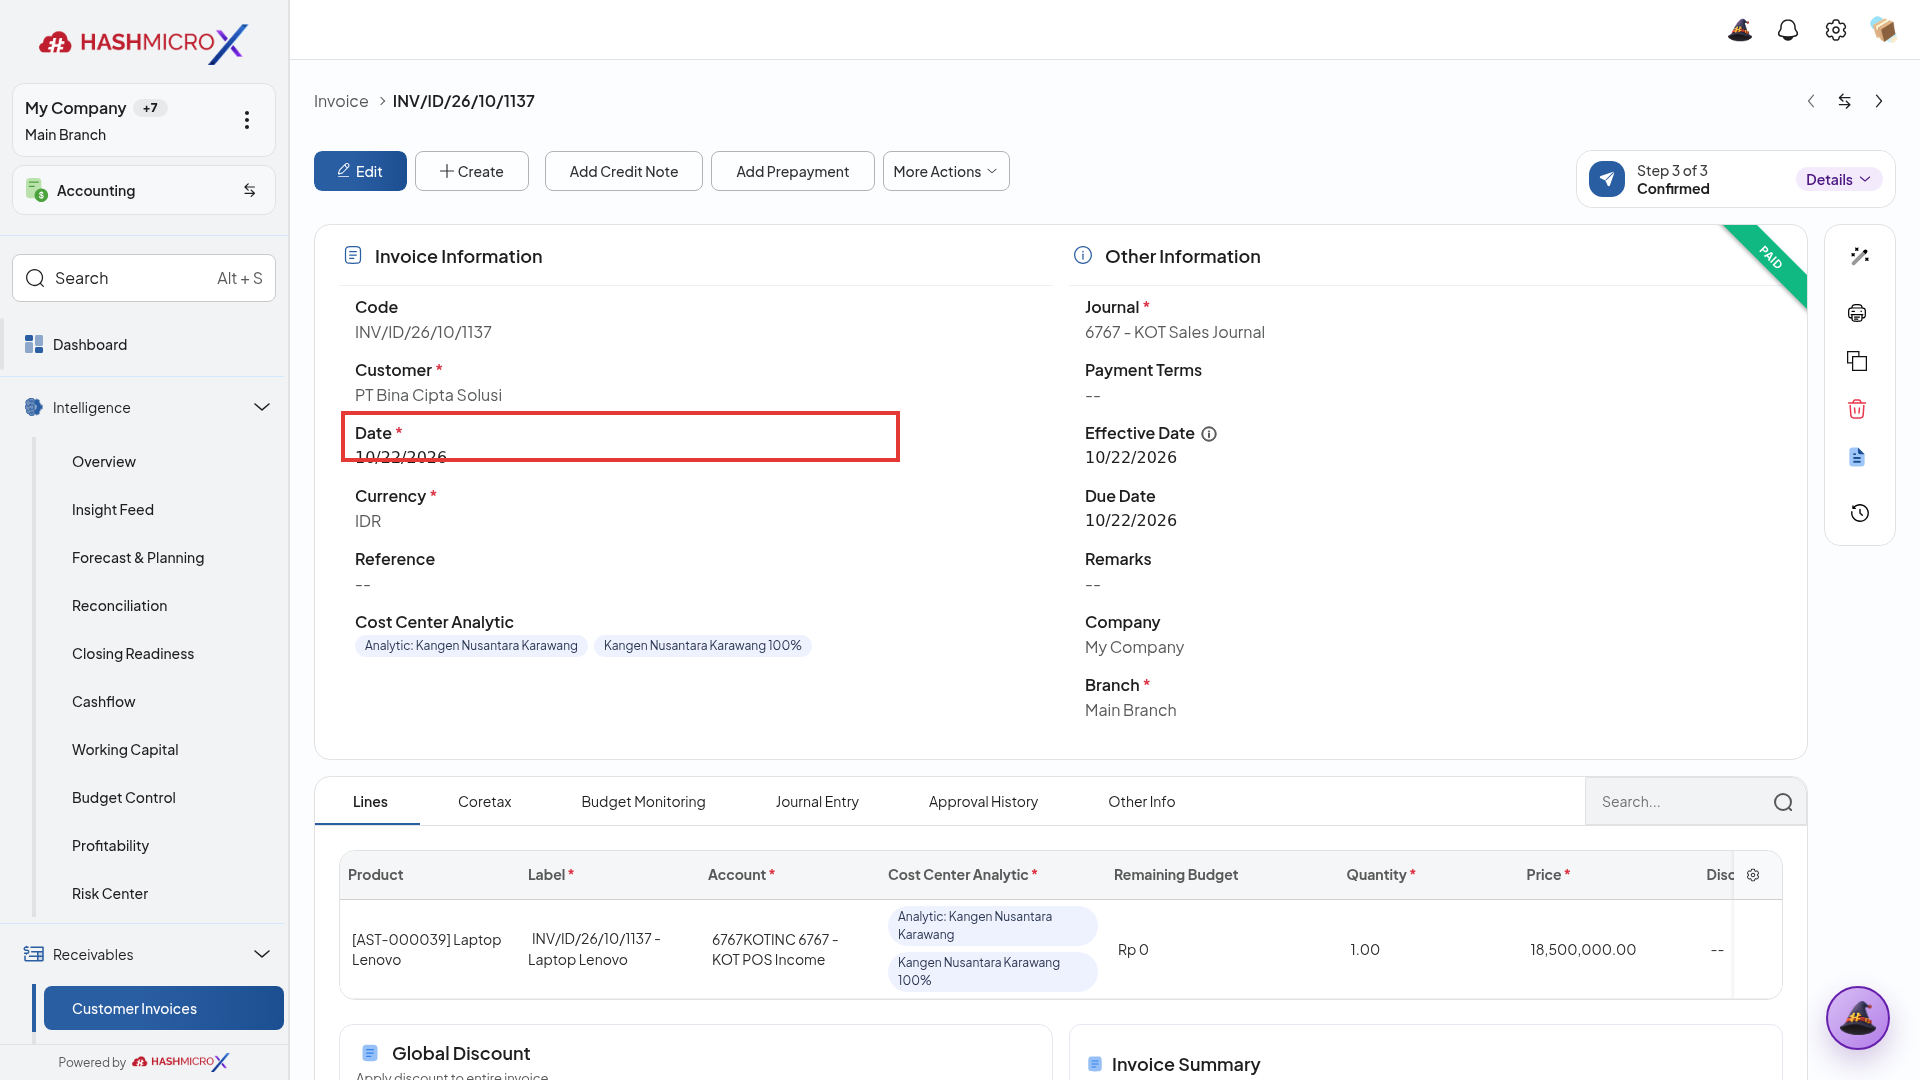Open Budget Control in the sidebar
This screenshot has height=1080, width=1920.
(x=124, y=798)
